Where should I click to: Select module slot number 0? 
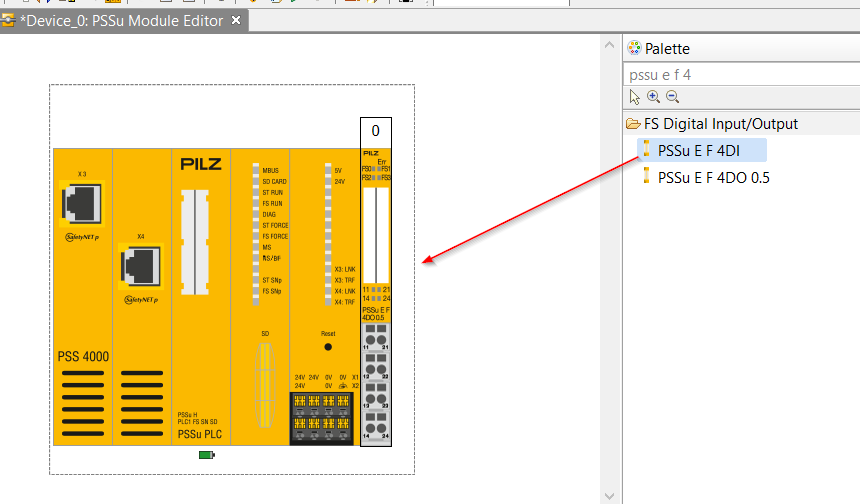pyautogui.click(x=376, y=131)
